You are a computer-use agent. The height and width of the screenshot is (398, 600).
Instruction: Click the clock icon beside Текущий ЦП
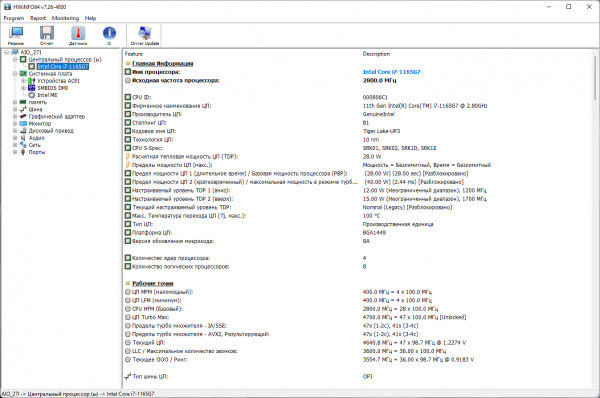coord(128,343)
